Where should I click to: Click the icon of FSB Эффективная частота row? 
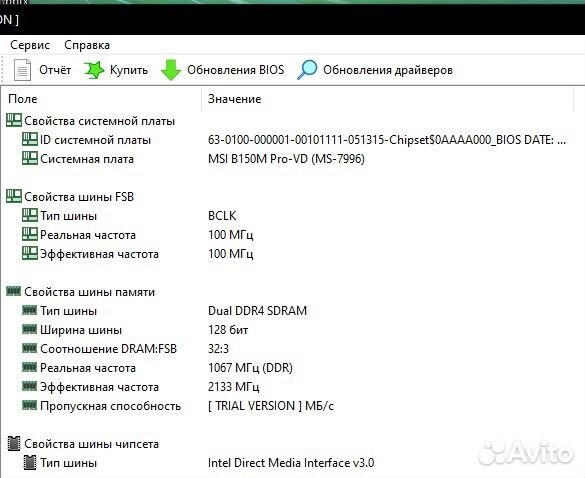coord(30,253)
